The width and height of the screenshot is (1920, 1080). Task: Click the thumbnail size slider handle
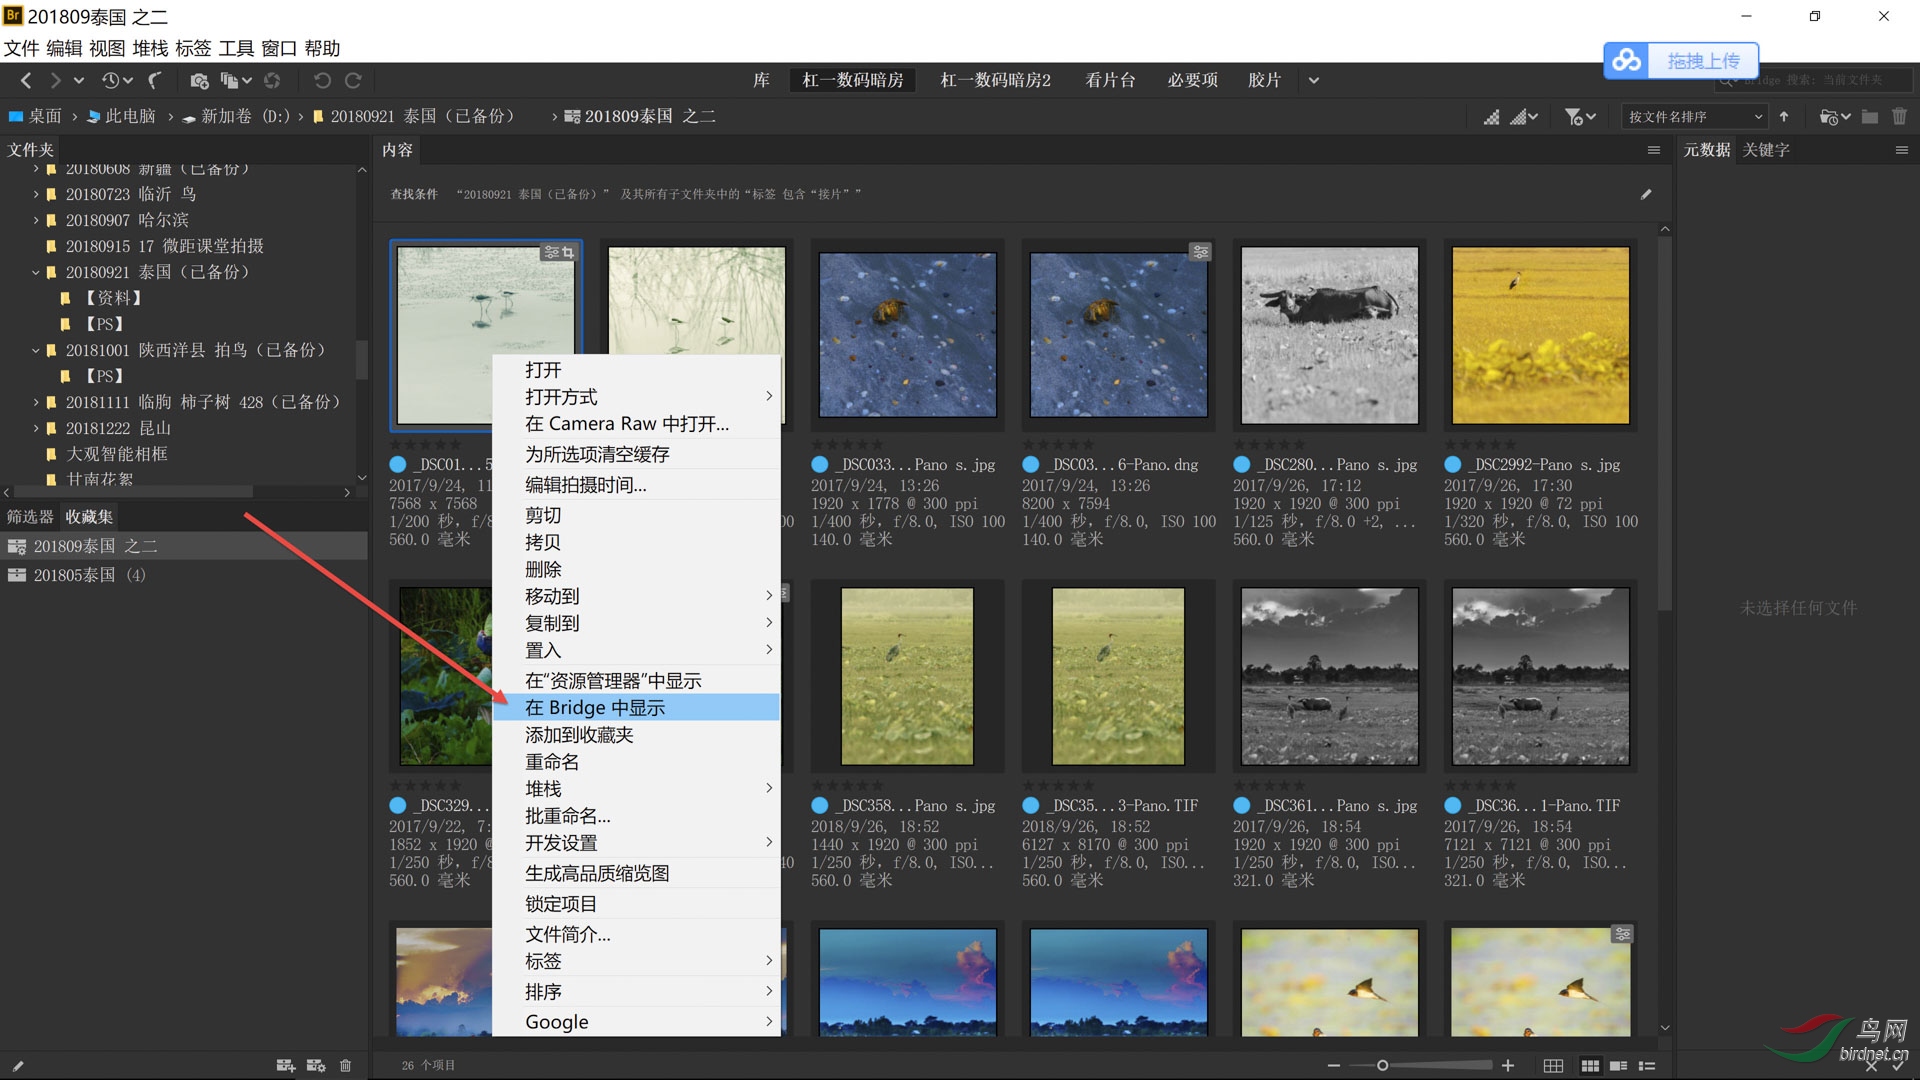1382,1066
